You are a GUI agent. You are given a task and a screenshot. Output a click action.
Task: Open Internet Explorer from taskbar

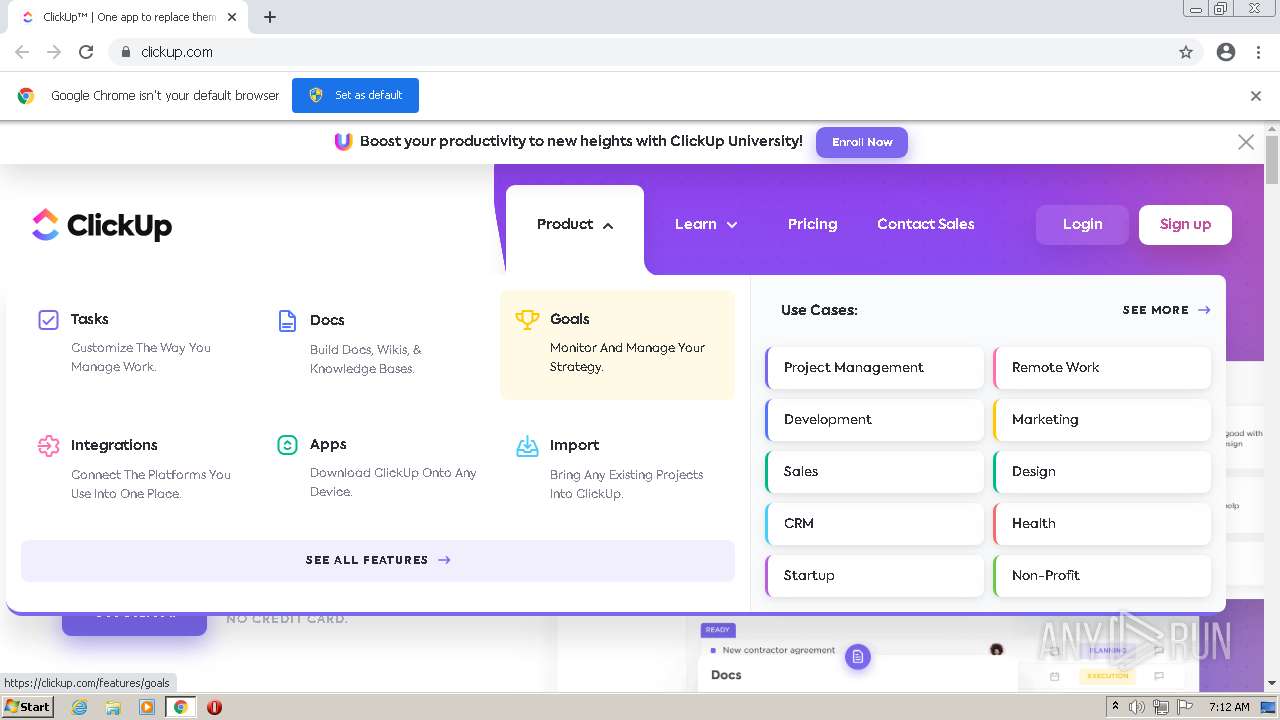click(x=79, y=707)
